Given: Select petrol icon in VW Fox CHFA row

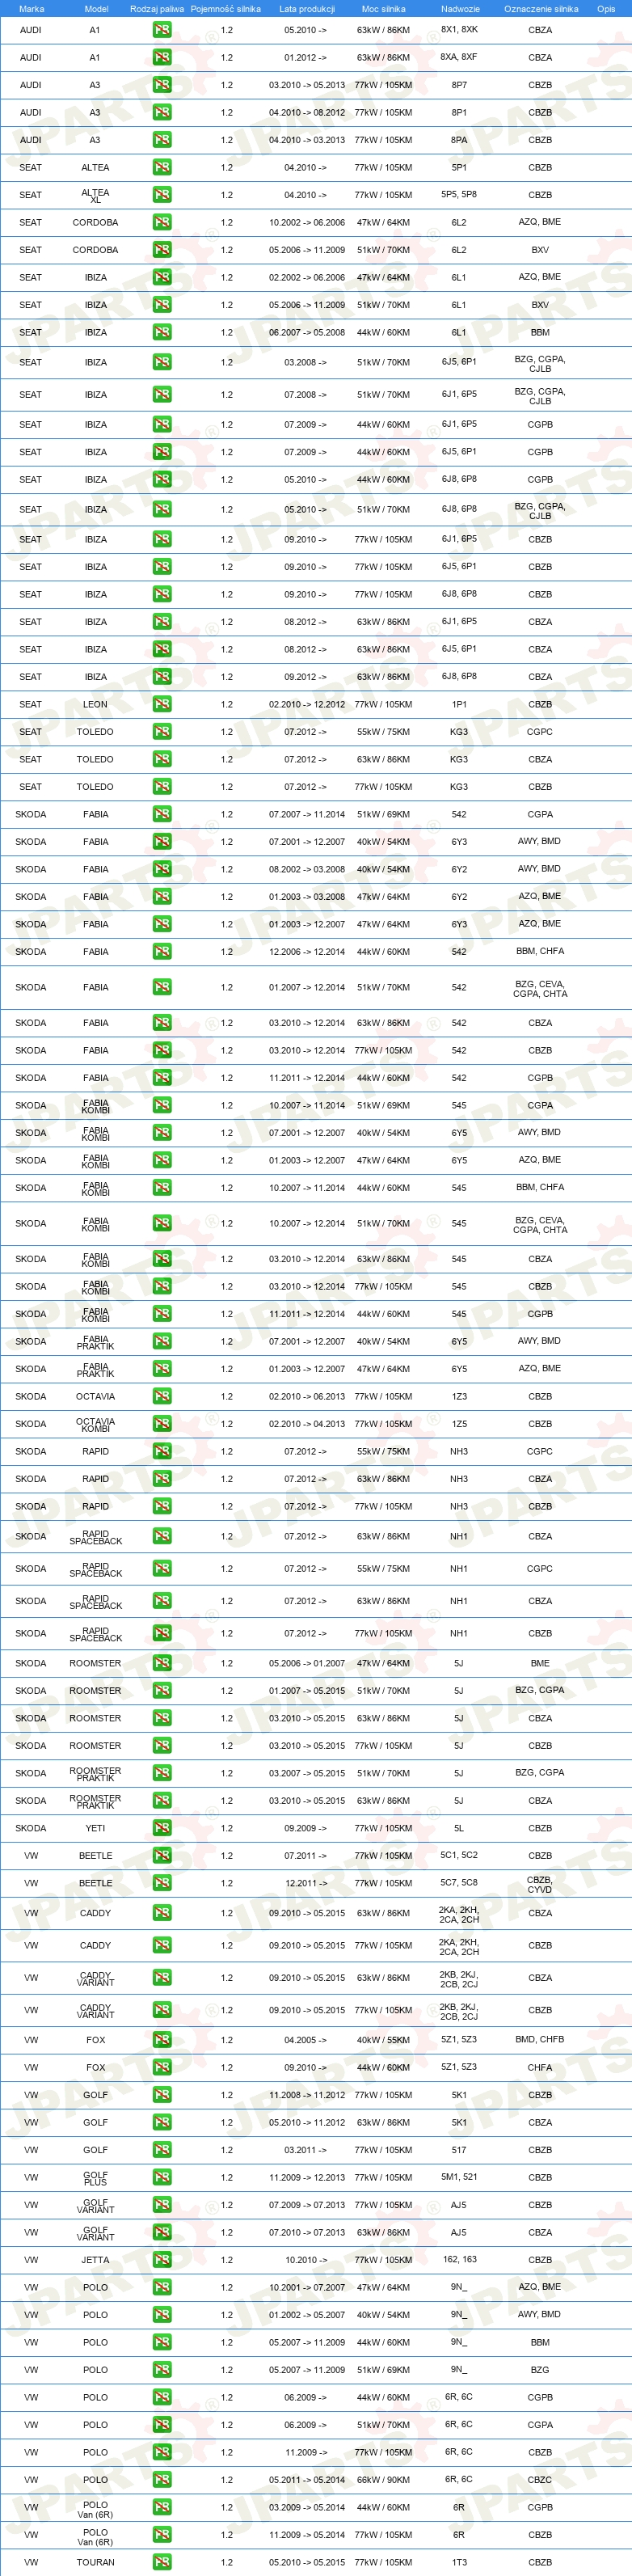Looking at the screenshot, I should tap(162, 2067).
